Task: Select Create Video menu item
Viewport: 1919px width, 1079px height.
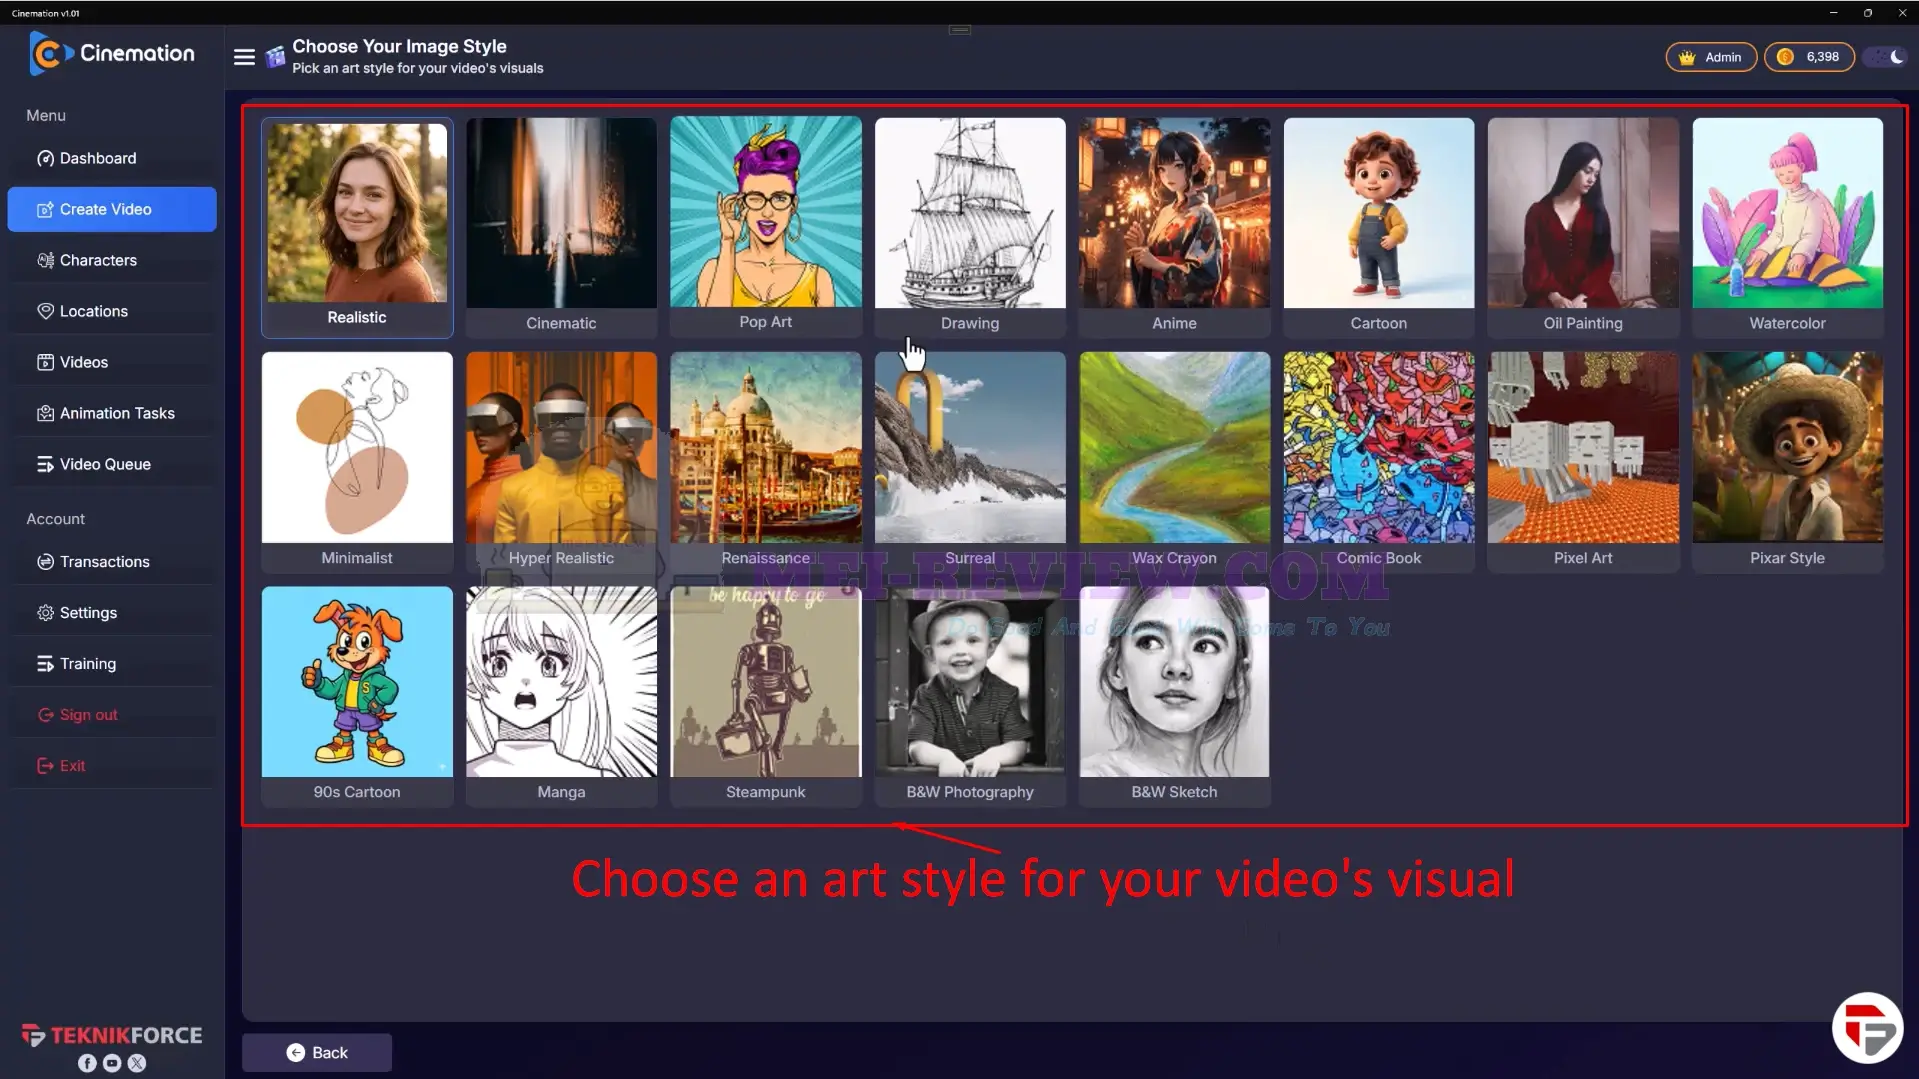Action: point(112,209)
